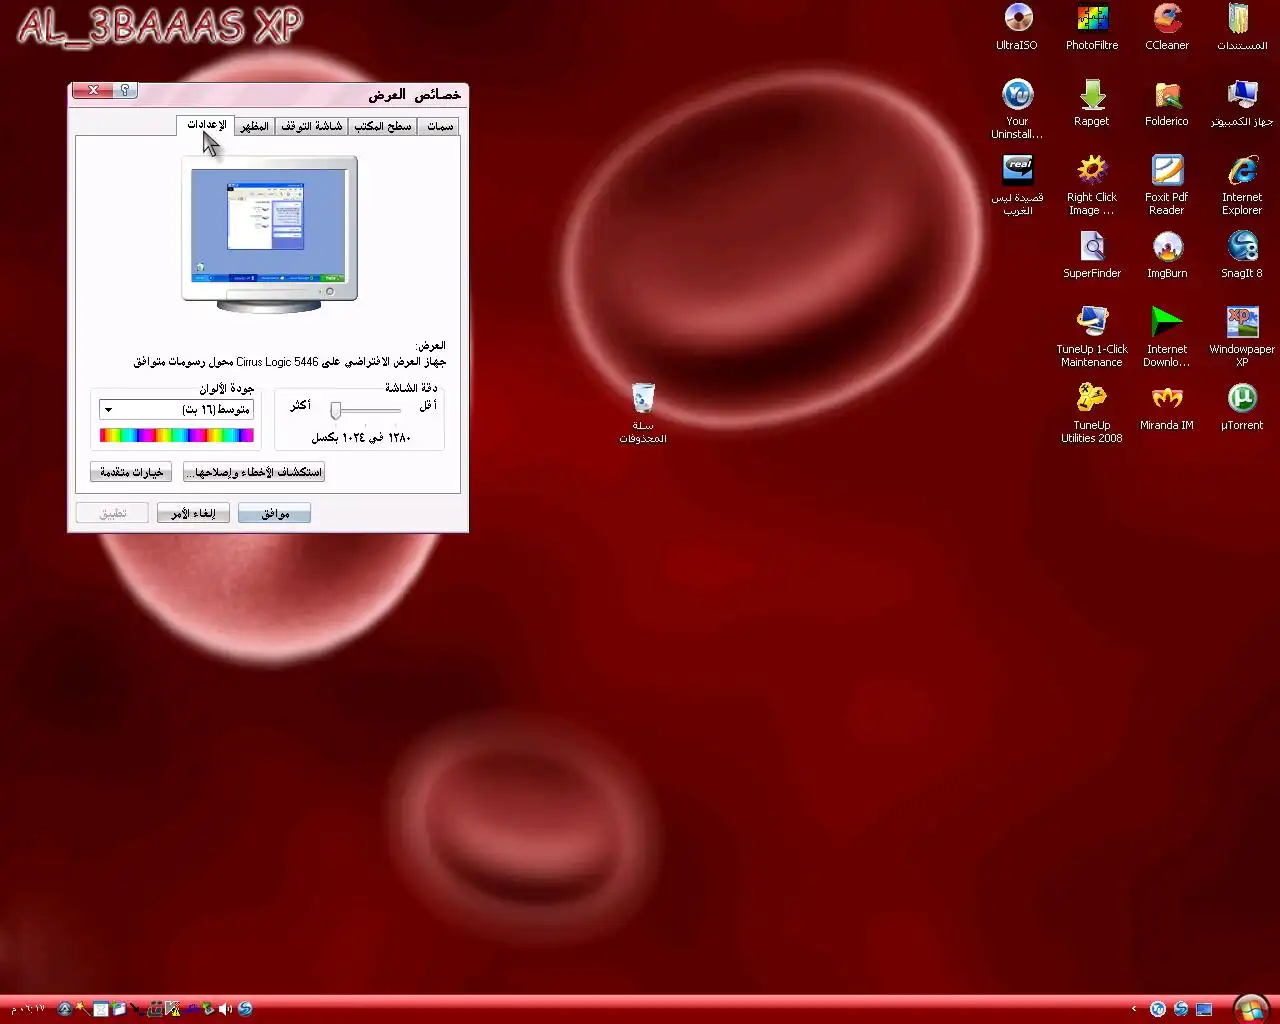Select the SuperFinder desktop icon
1280x1024 pixels.
[1092, 255]
